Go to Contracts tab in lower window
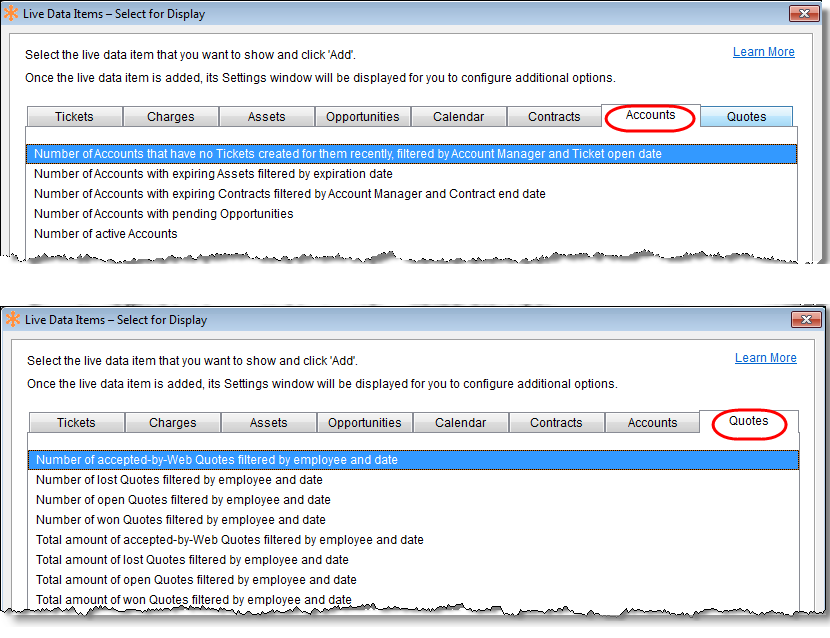 click(x=556, y=423)
